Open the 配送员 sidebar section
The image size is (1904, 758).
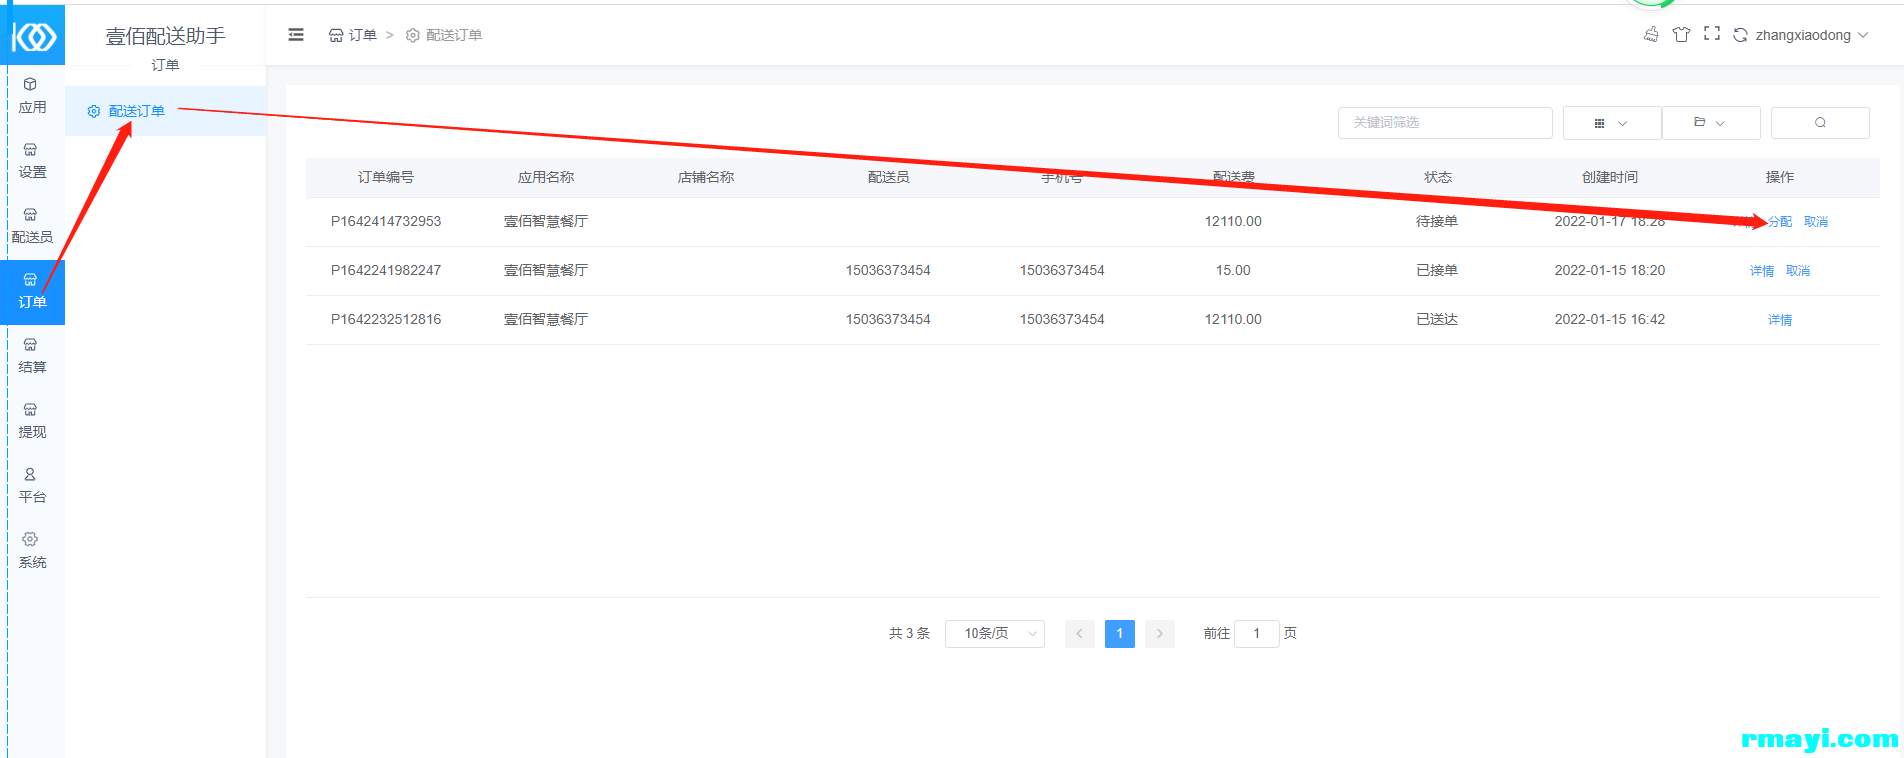tap(32, 226)
